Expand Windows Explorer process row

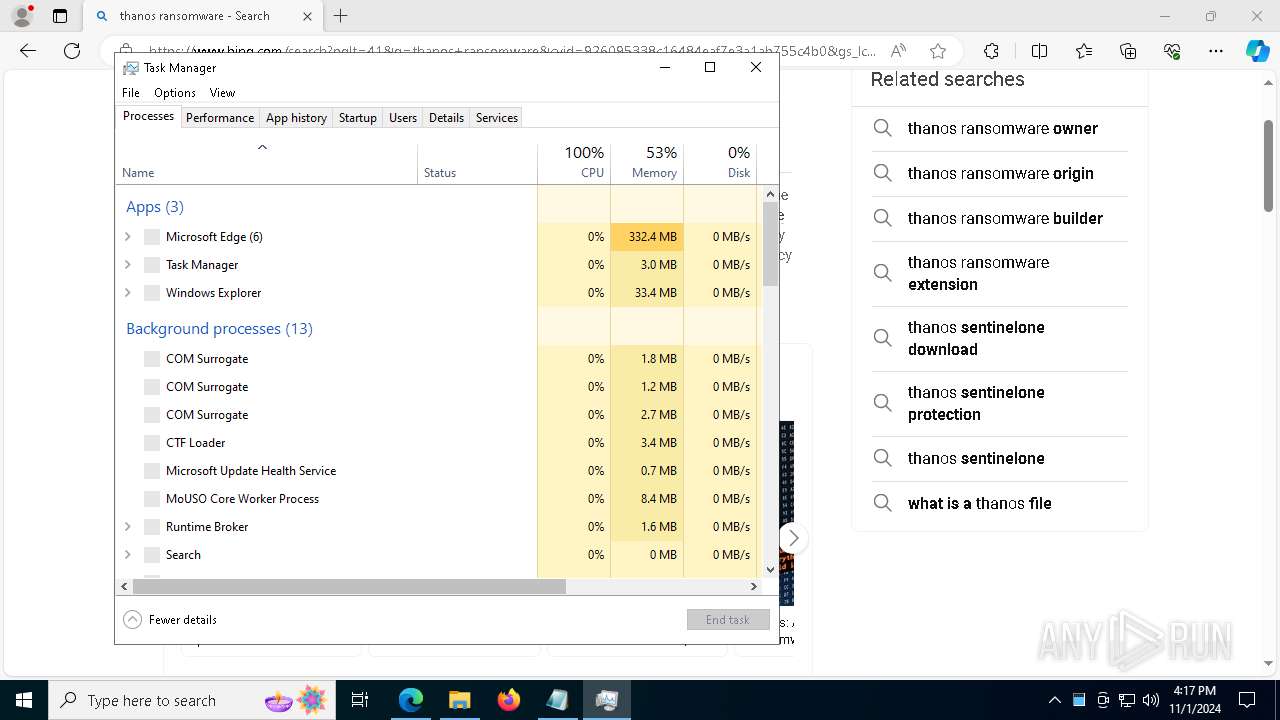127,293
